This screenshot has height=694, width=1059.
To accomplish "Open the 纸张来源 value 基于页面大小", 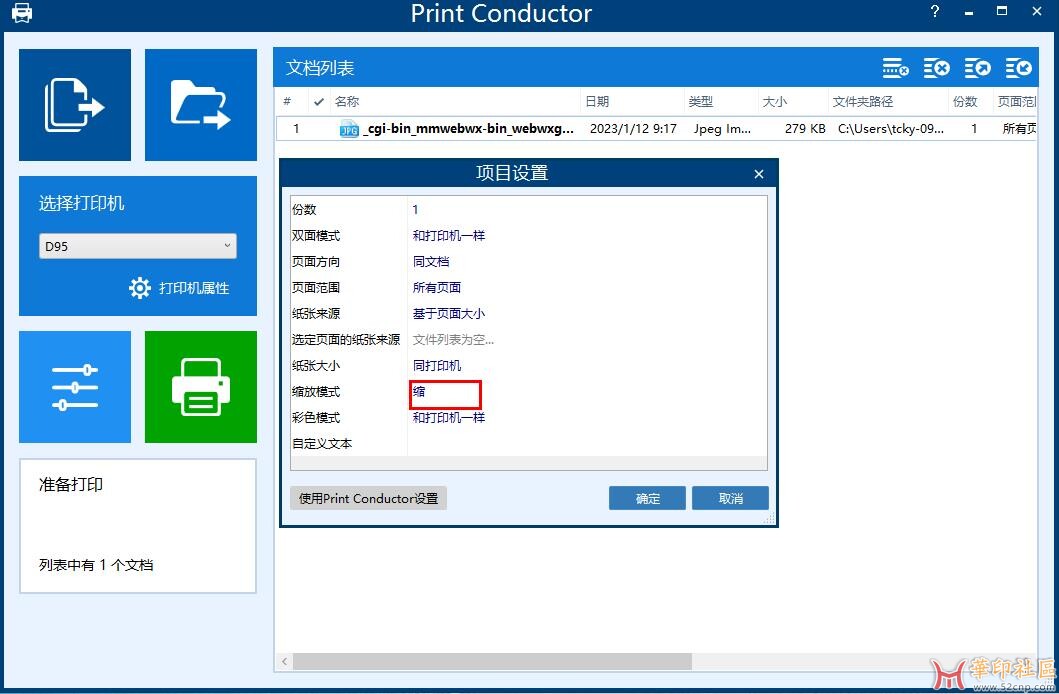I will click(x=587, y=313).
